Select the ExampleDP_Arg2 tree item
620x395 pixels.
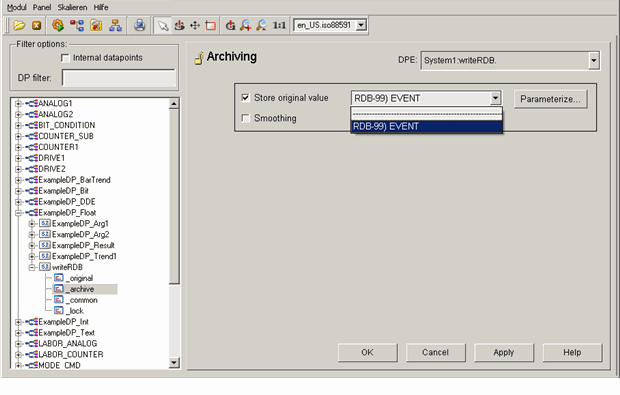pos(81,234)
